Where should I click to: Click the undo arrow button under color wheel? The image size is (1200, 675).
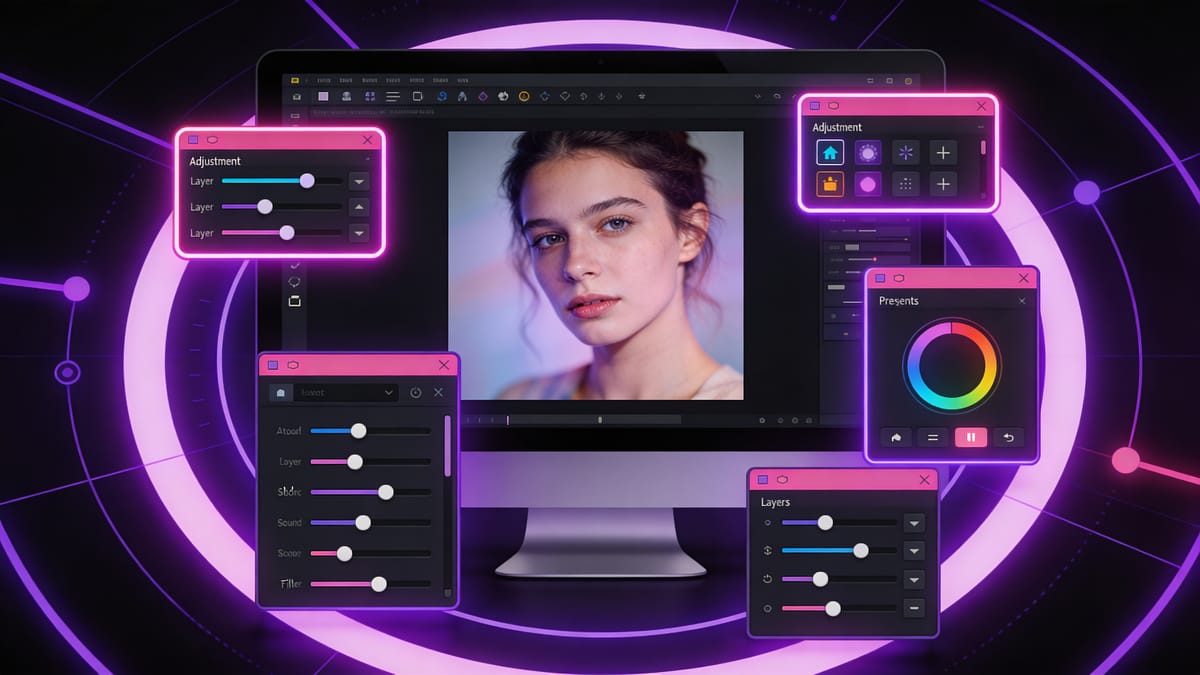1007,437
